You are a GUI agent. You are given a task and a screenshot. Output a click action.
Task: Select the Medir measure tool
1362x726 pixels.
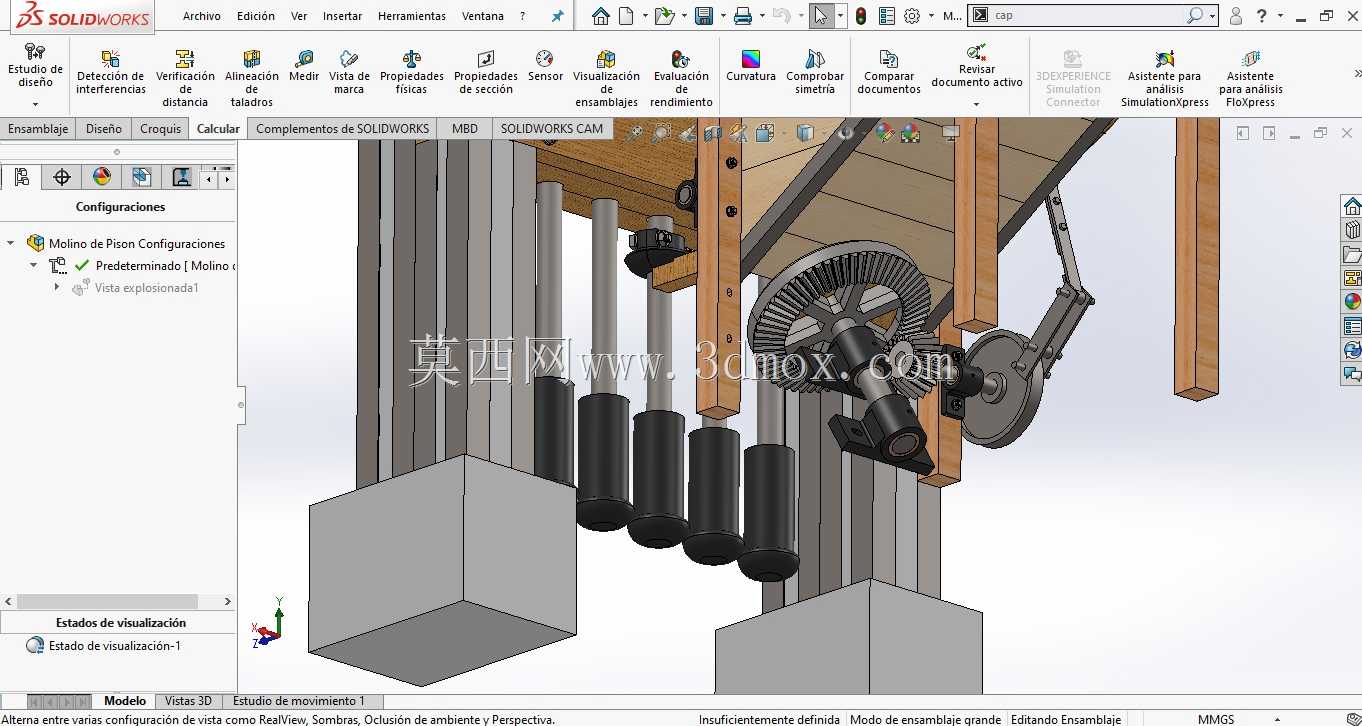(x=304, y=66)
